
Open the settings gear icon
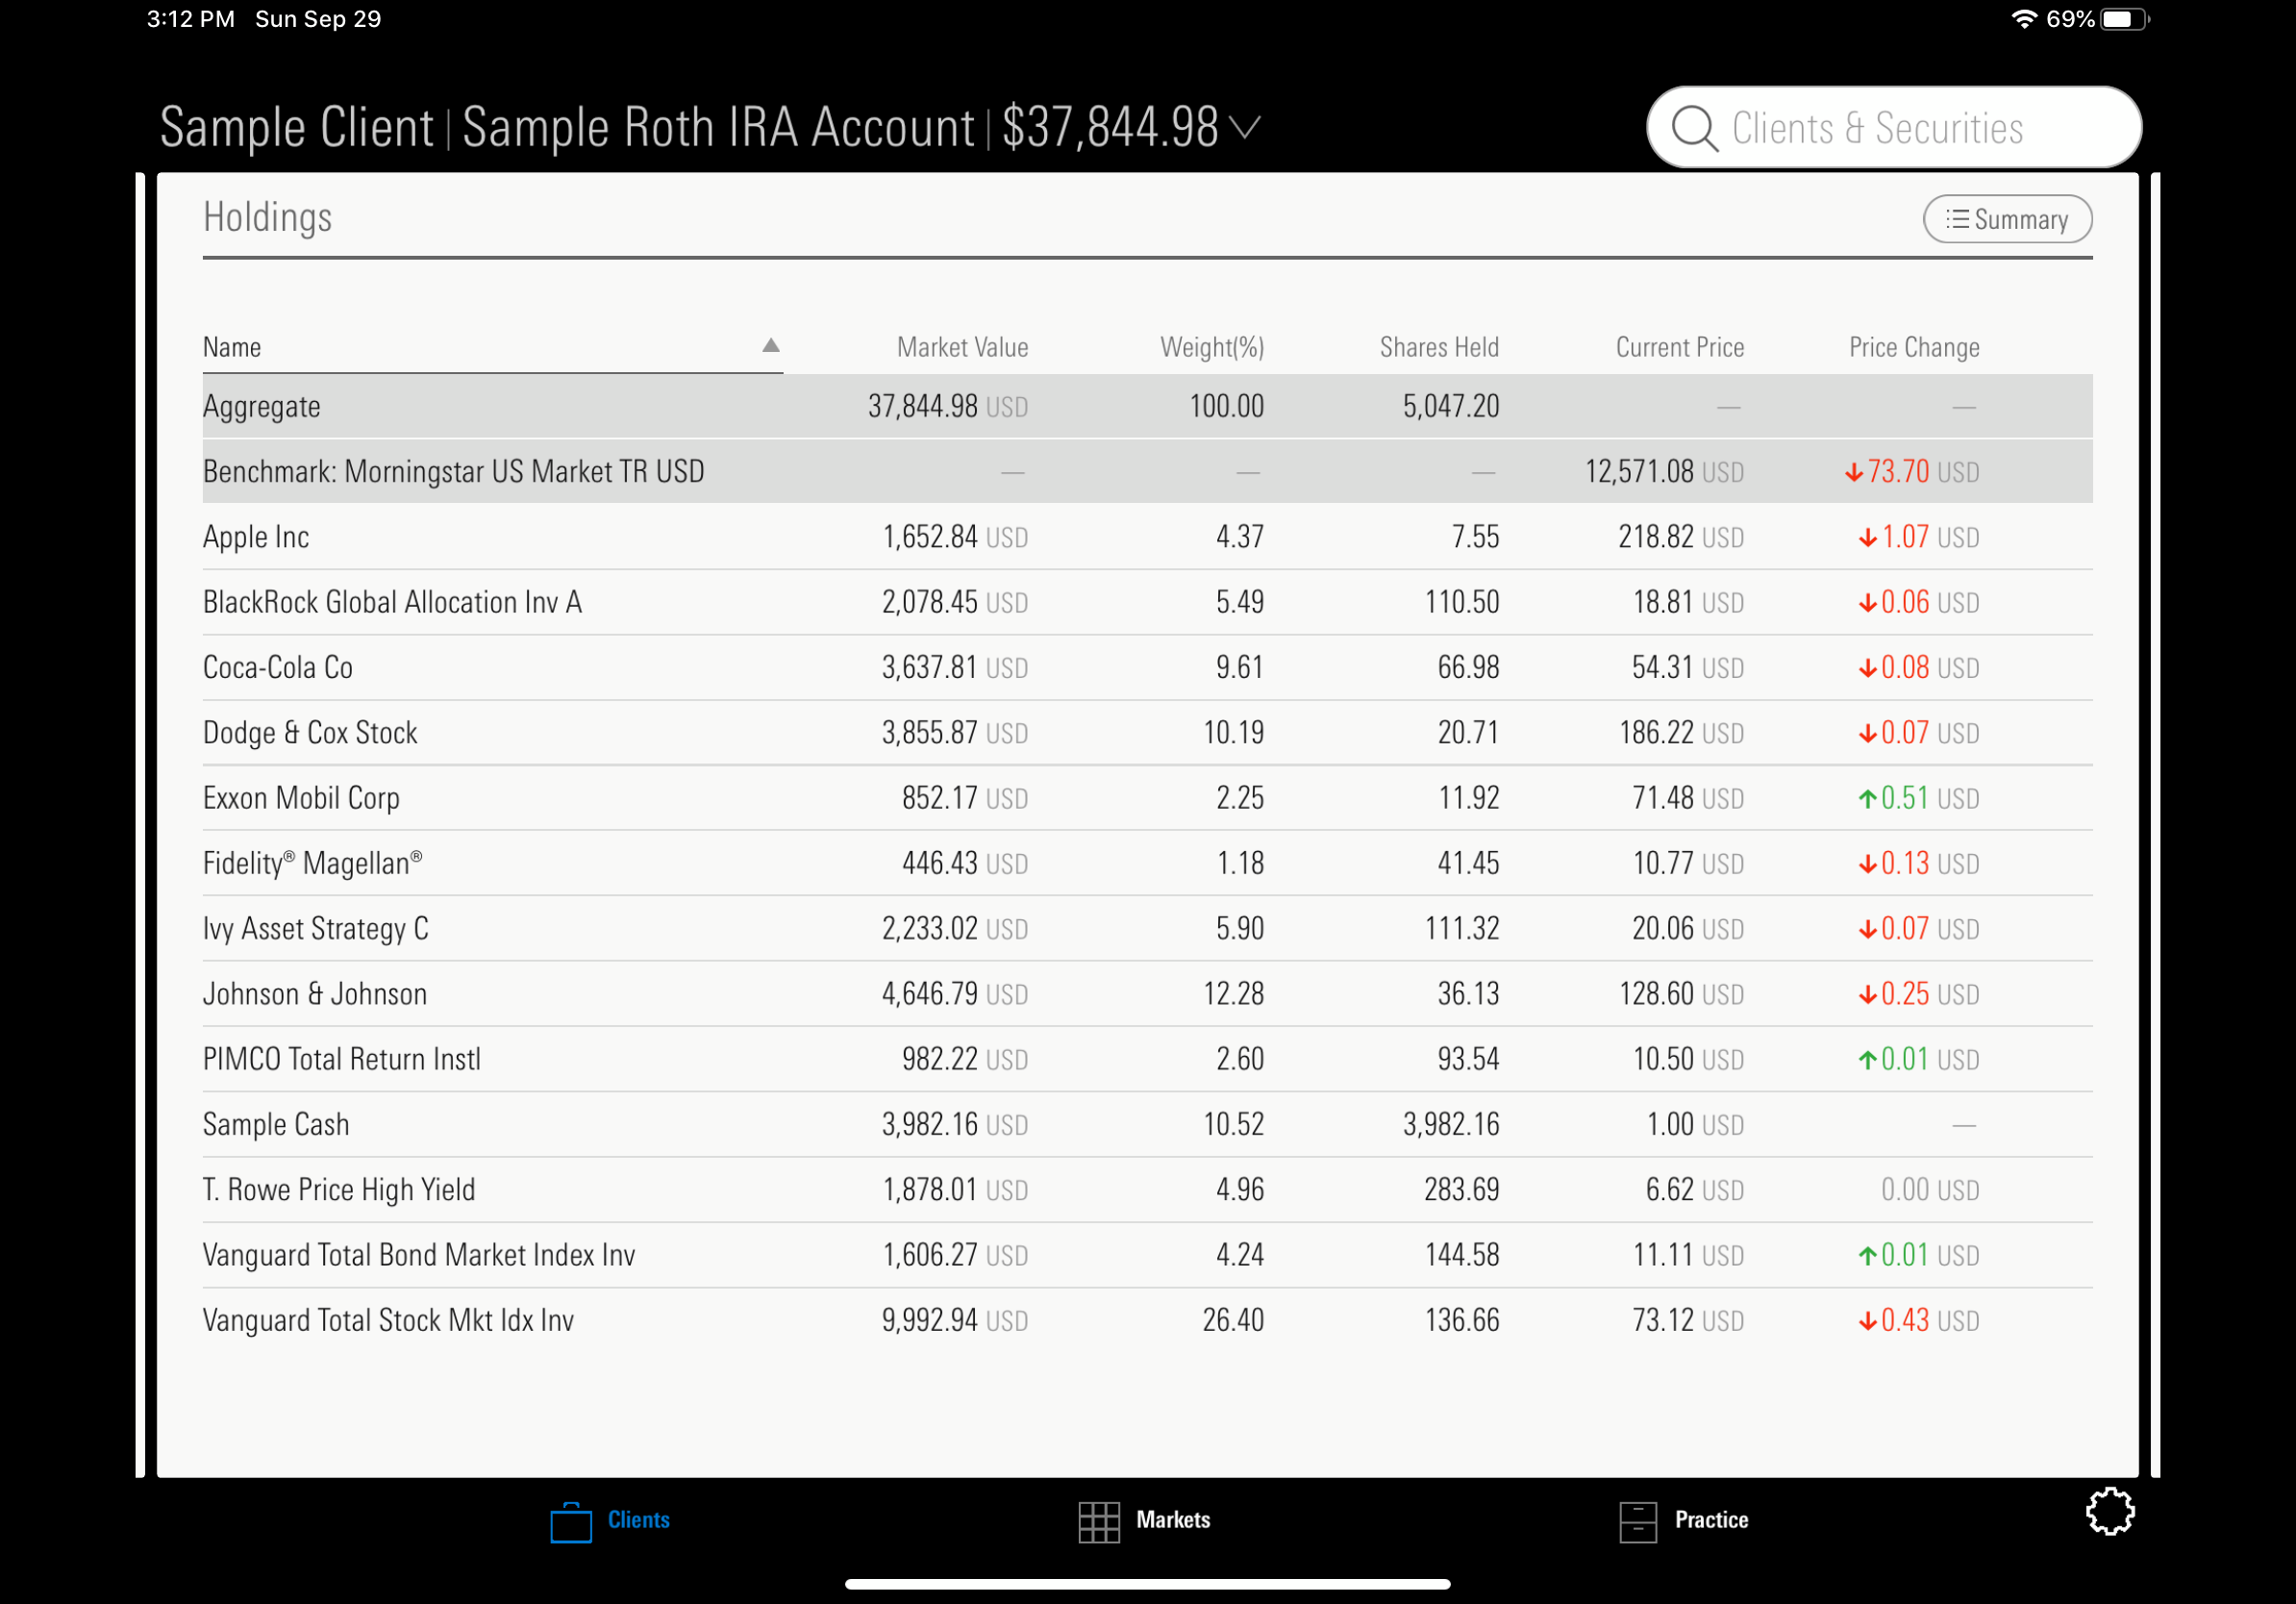tap(2110, 1511)
